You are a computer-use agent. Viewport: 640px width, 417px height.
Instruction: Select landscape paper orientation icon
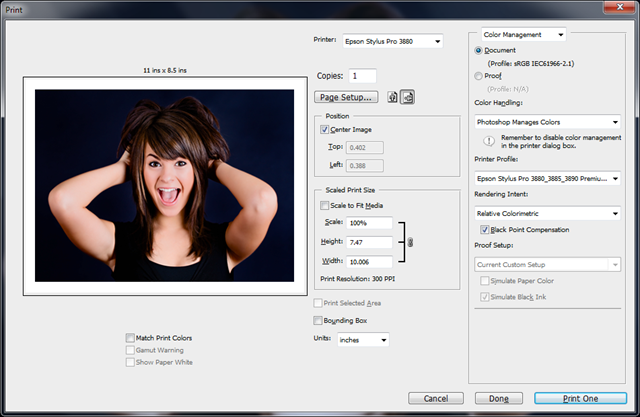click(408, 97)
